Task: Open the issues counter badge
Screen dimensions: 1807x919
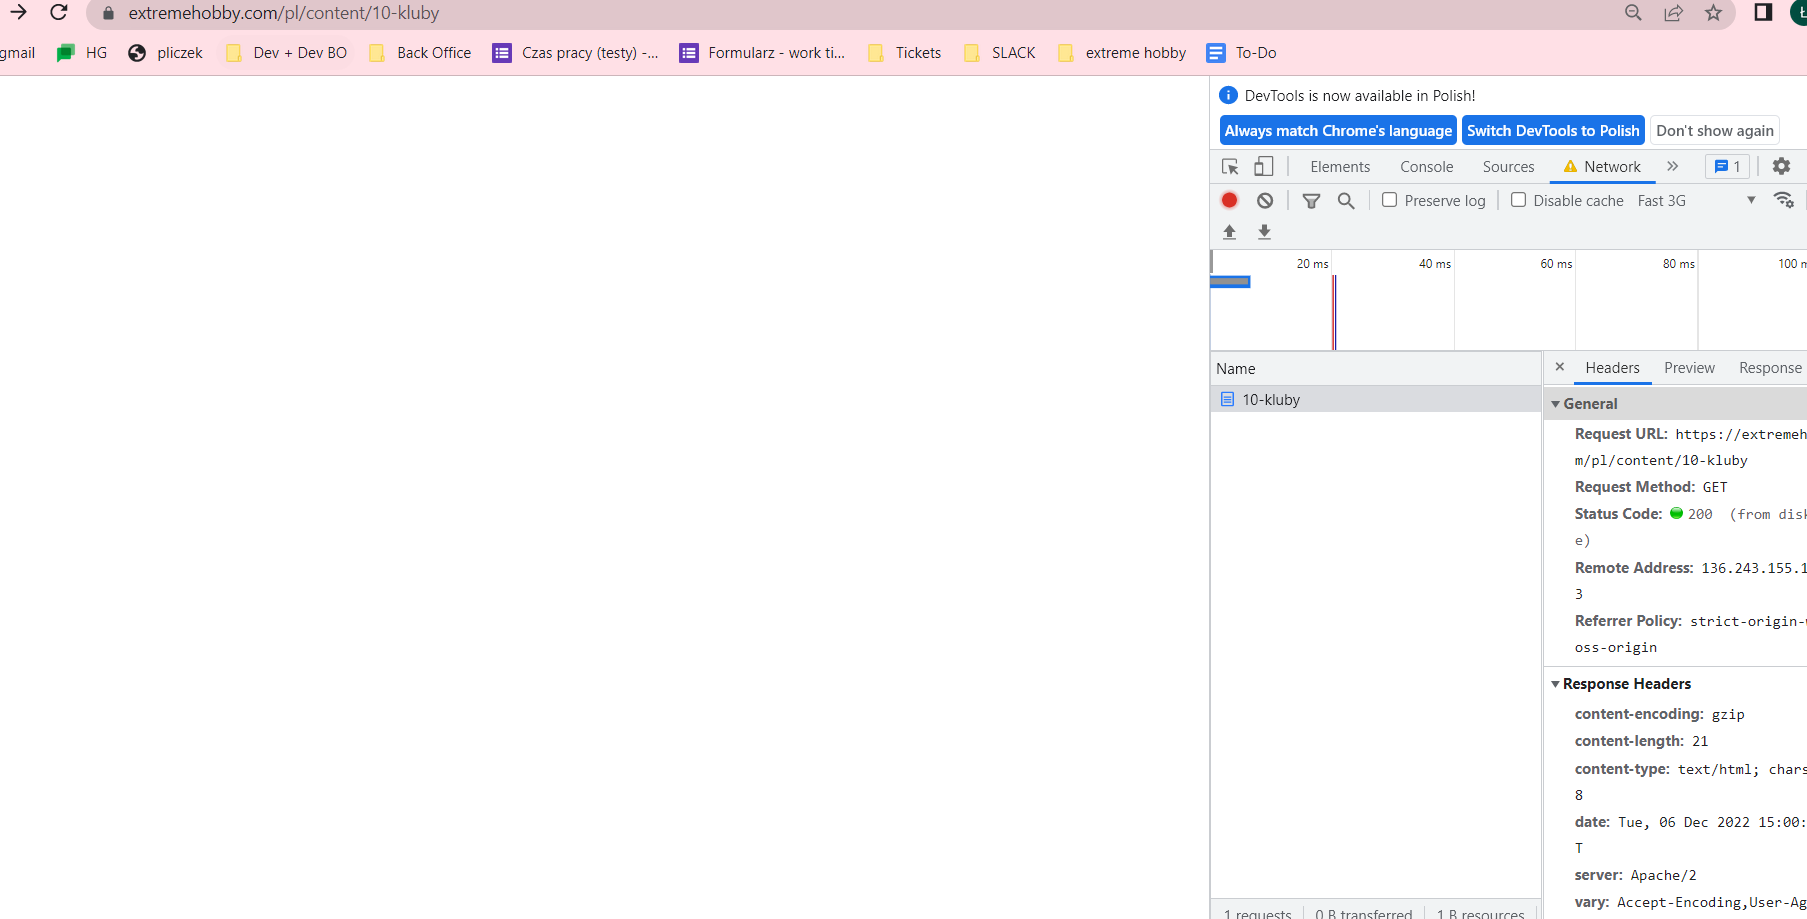Action: pyautogui.click(x=1728, y=167)
